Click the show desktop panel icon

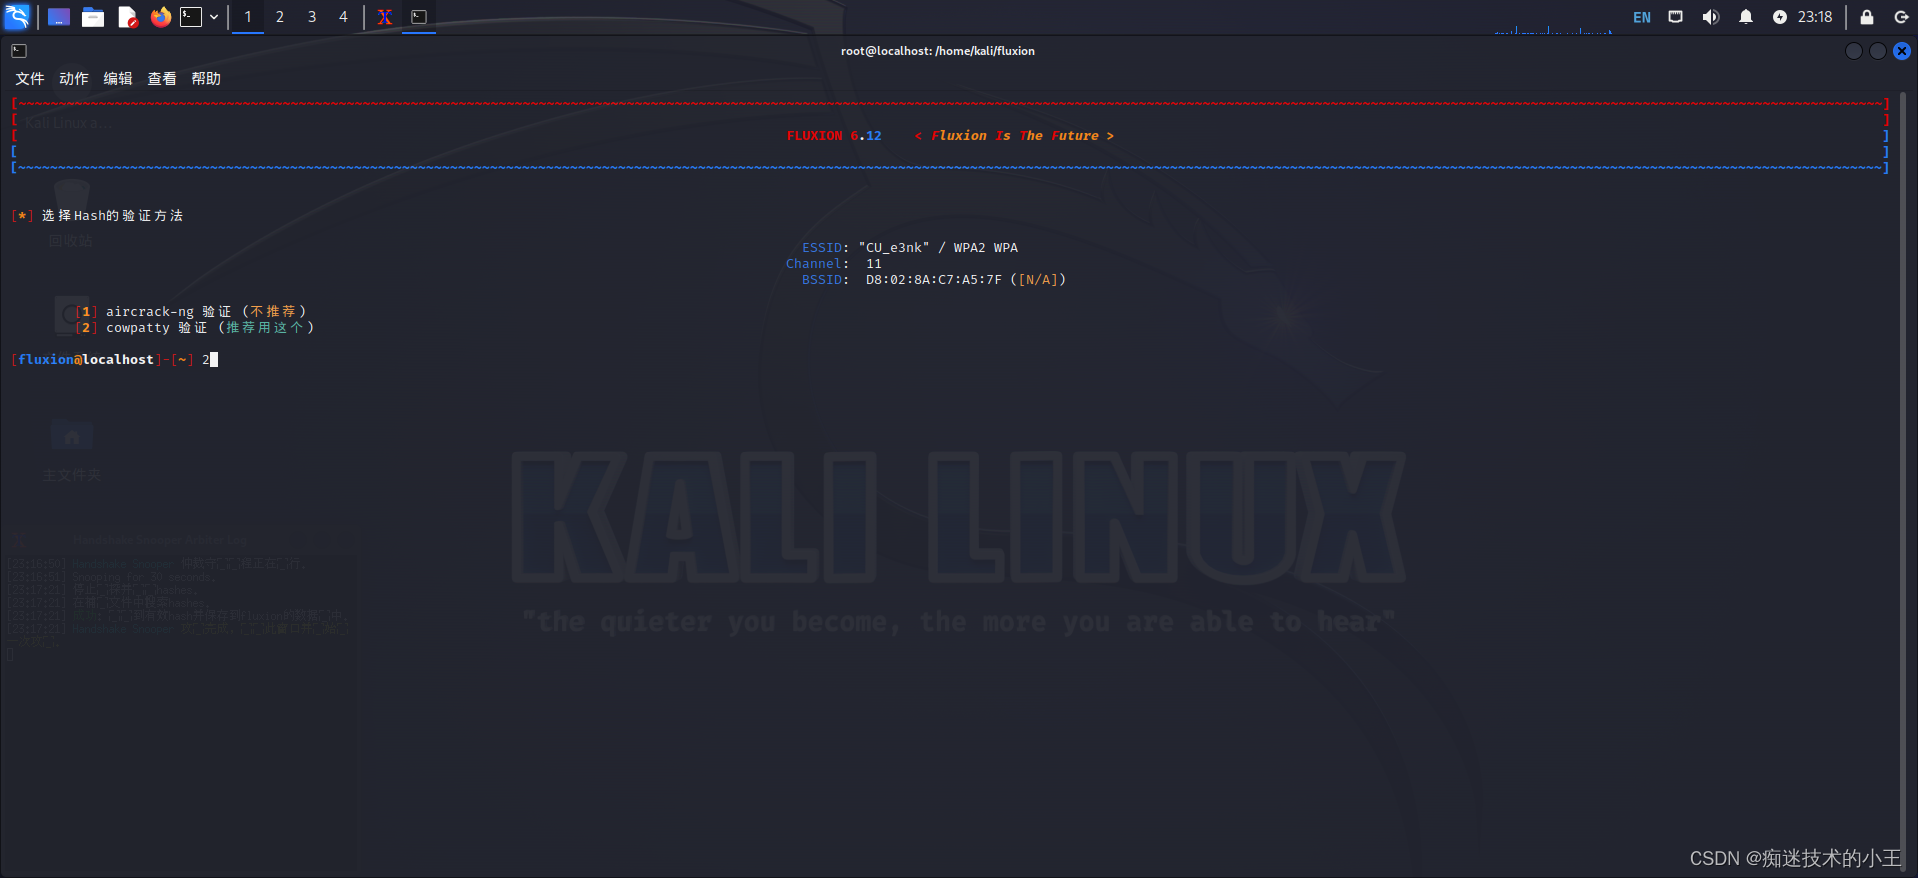[x=59, y=17]
